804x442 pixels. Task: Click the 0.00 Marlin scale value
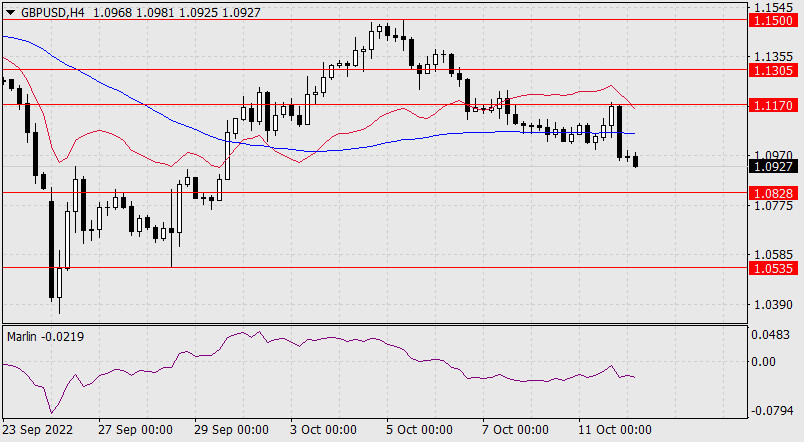click(763, 362)
